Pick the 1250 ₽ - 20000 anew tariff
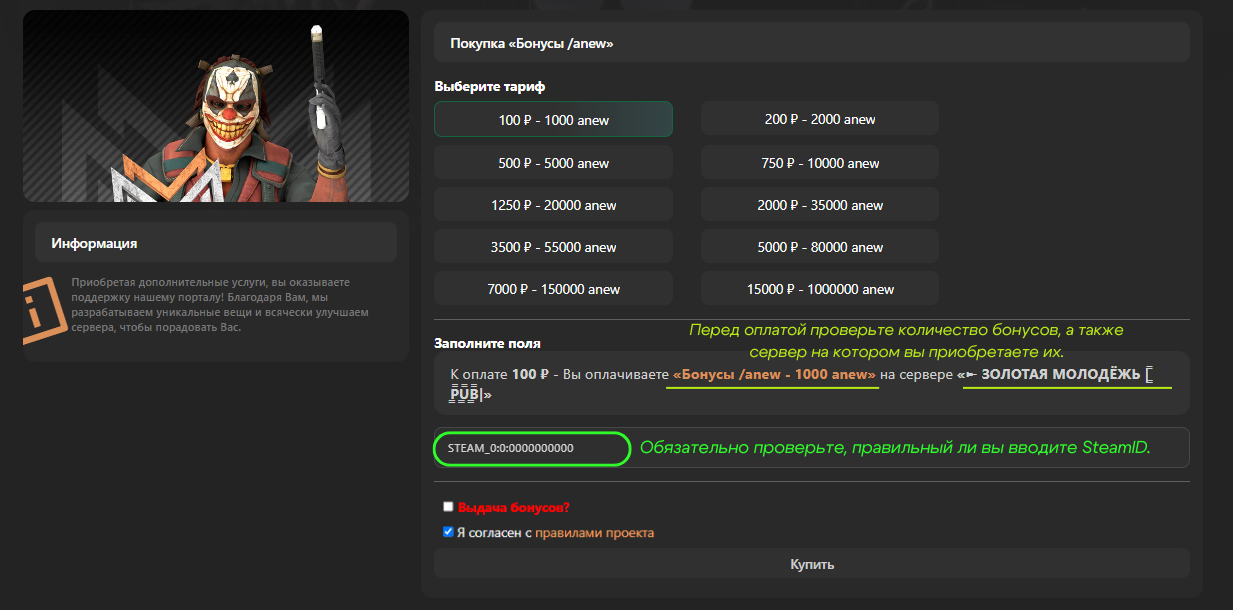The width and height of the screenshot is (1233, 610). click(x=553, y=205)
